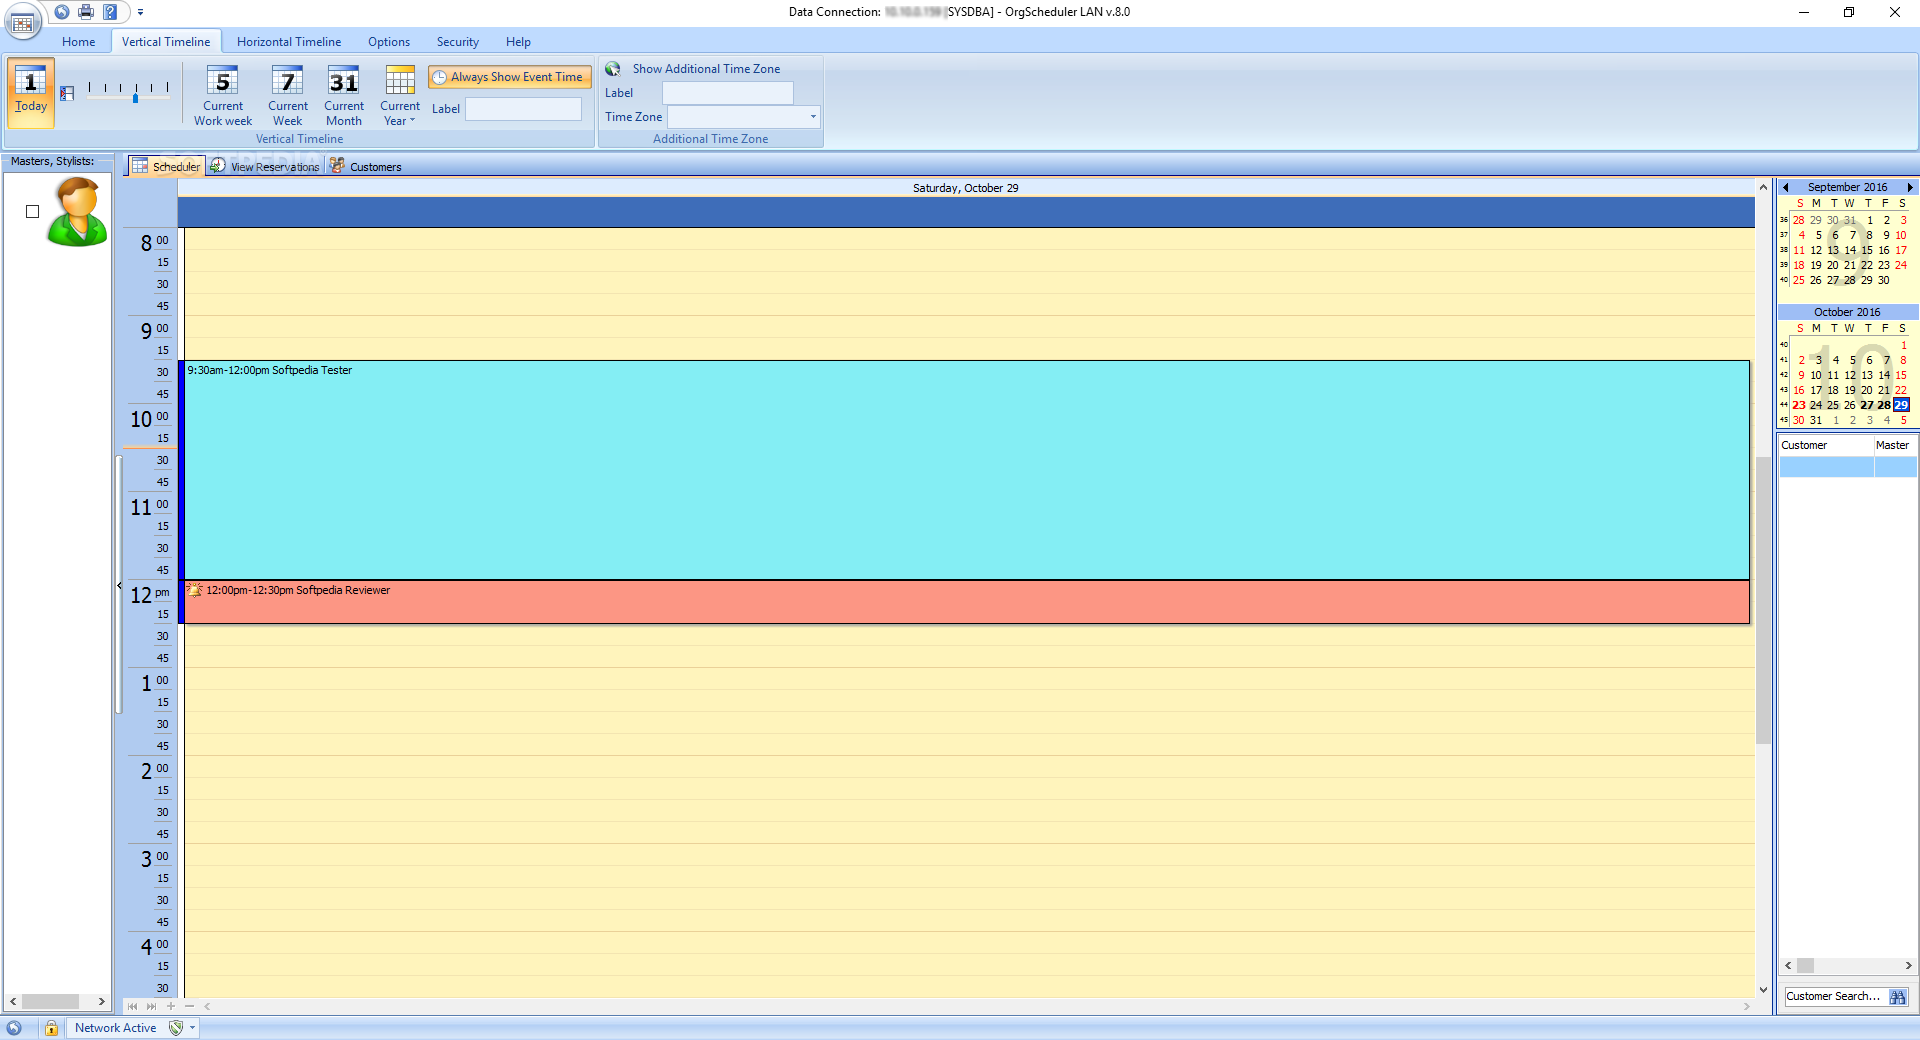Toggle Always Show Event Time
This screenshot has width=1920, height=1040.
click(509, 77)
